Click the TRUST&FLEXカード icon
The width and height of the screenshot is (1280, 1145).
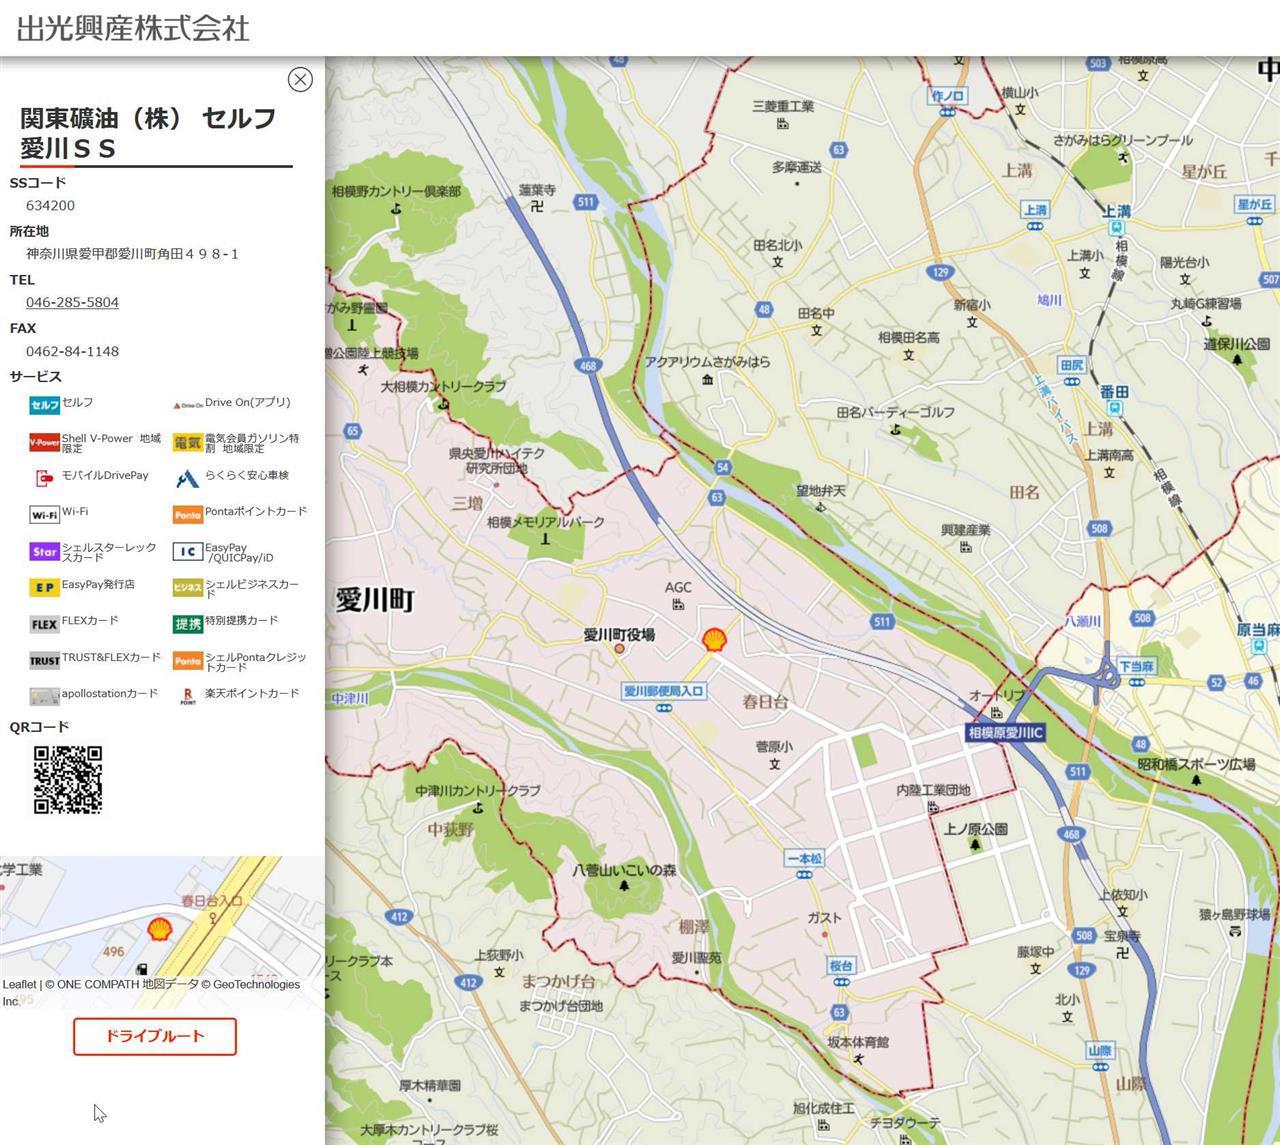coord(44,661)
